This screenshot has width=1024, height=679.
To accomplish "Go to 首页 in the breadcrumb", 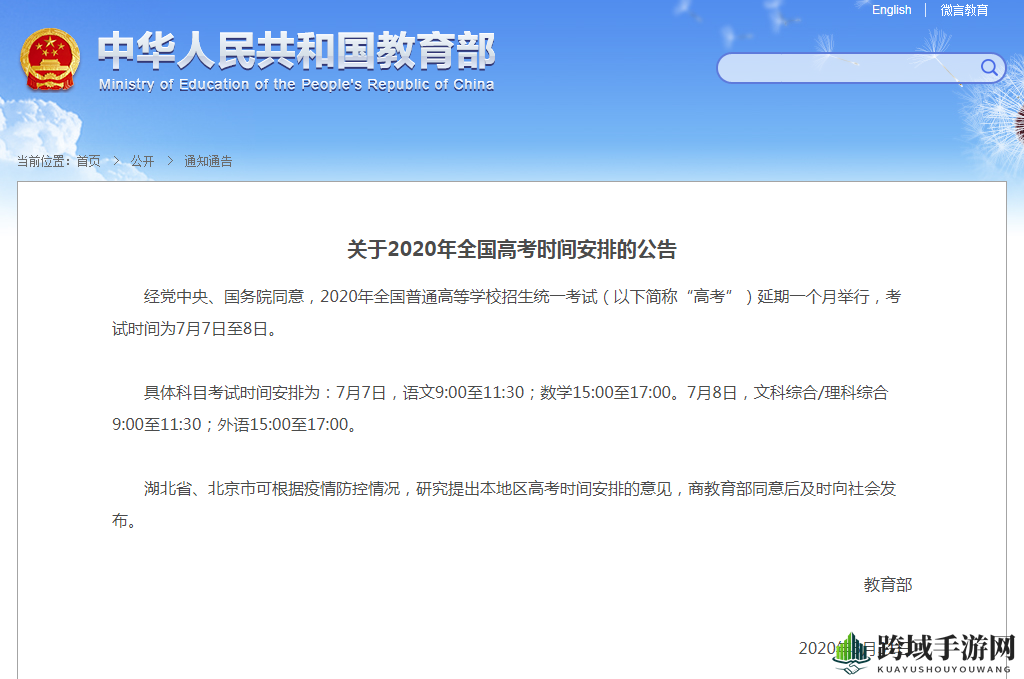I will [89, 161].
